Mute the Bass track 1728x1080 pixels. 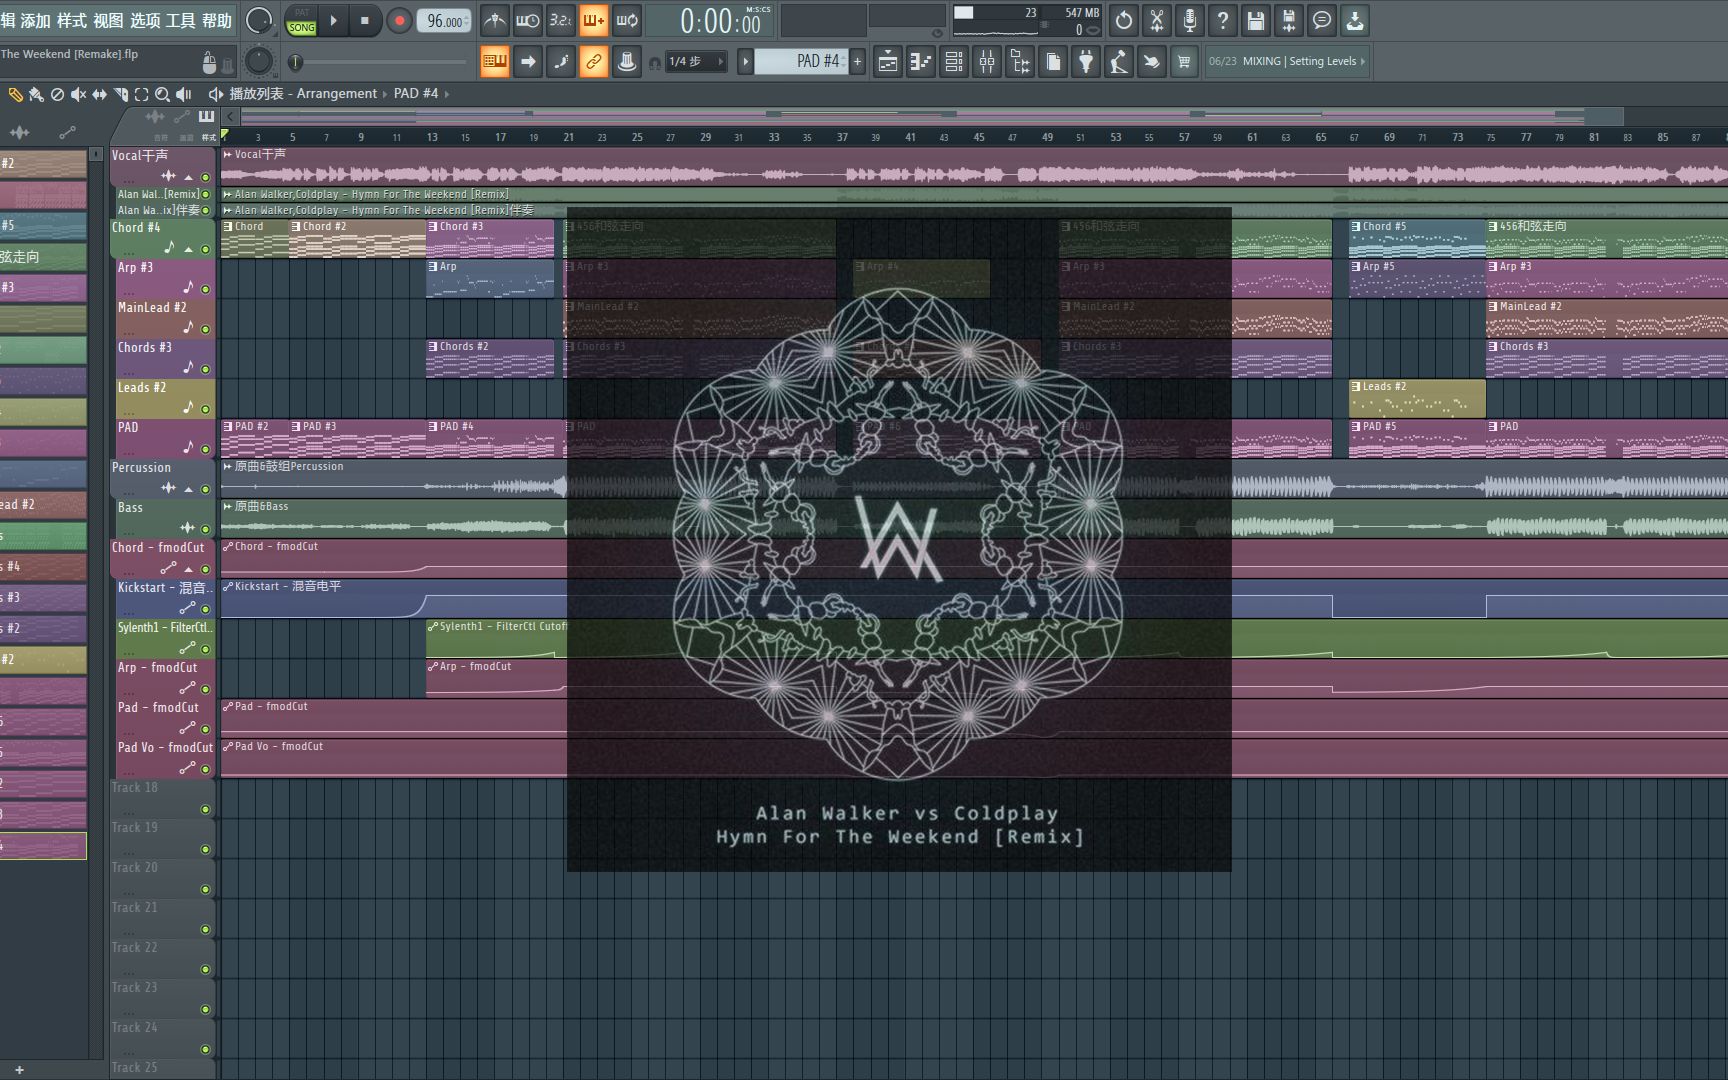coord(205,529)
